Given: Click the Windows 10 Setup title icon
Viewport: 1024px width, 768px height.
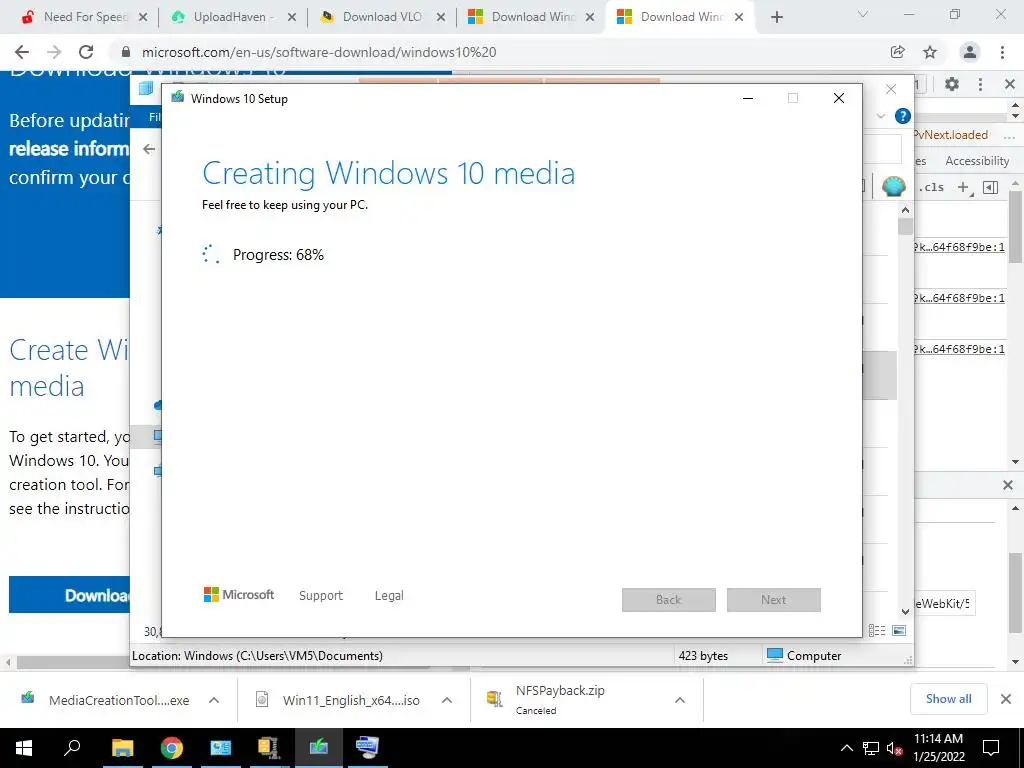Looking at the screenshot, I should 178,97.
